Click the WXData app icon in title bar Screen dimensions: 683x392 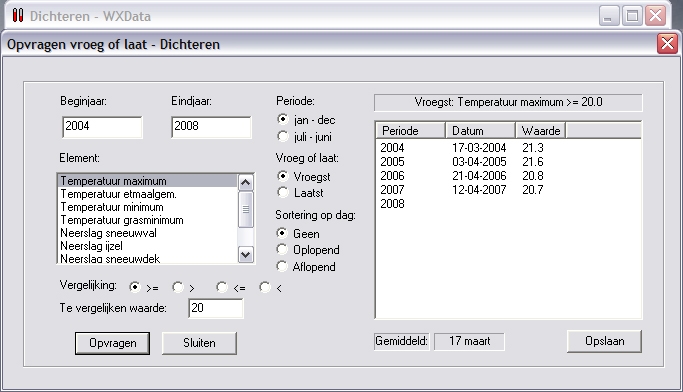tap(17, 16)
